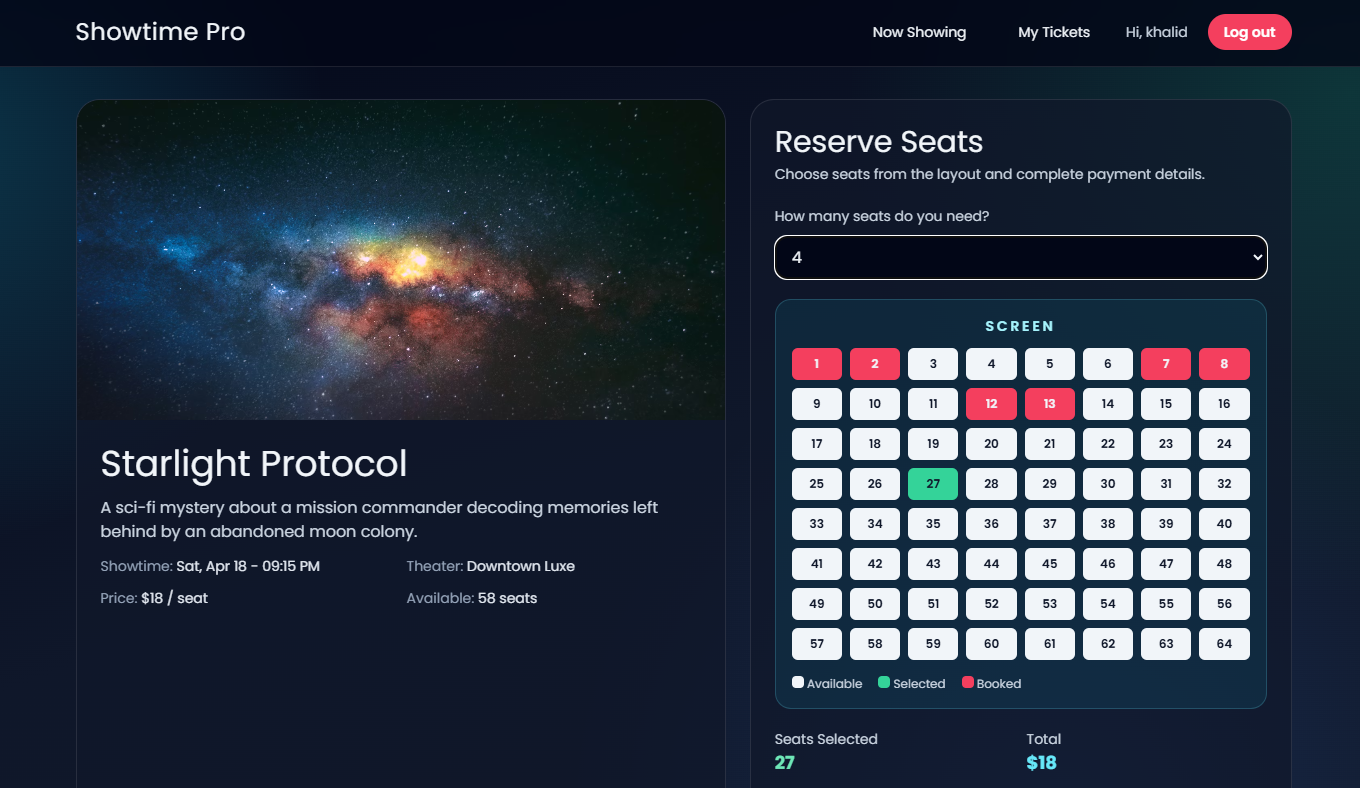This screenshot has width=1360, height=788.
Task: Choose seat 57 in the back row
Action: pyautogui.click(x=816, y=643)
